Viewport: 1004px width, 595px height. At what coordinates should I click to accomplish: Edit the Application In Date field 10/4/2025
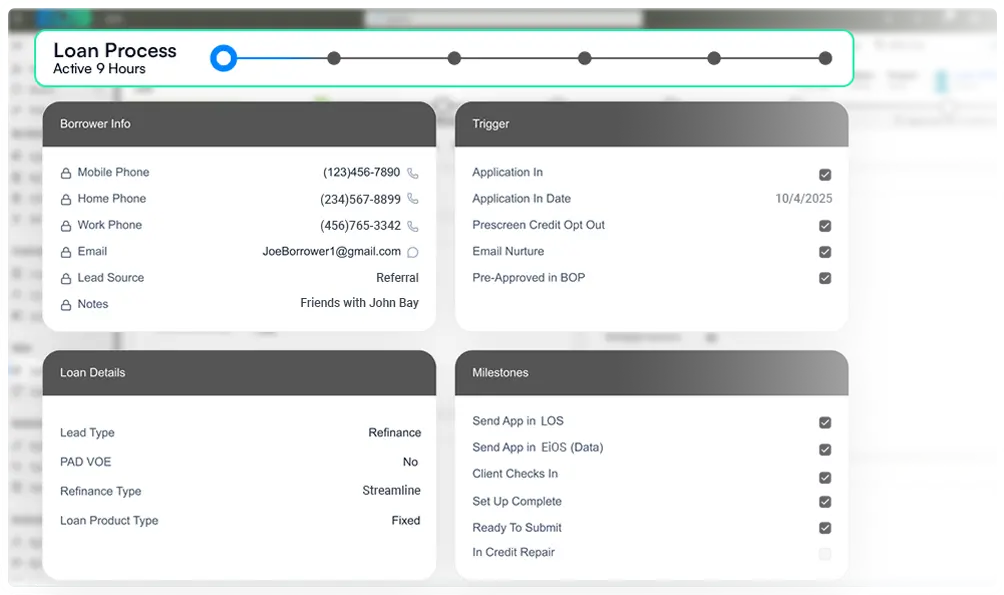803,199
